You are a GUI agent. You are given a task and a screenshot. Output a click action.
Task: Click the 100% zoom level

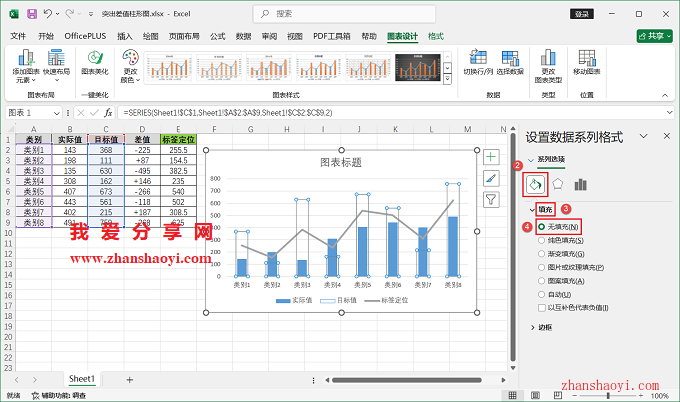coord(660,395)
